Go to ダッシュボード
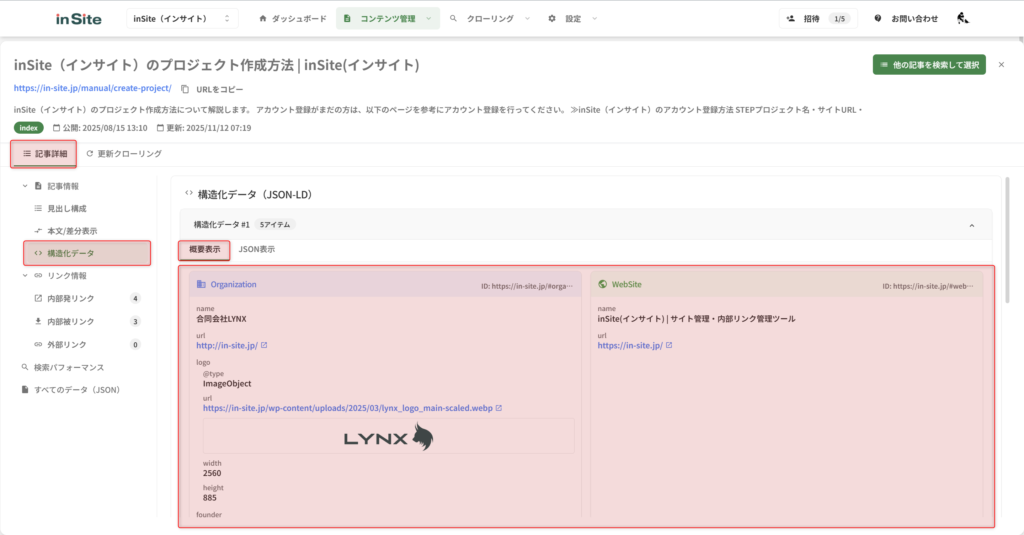The width and height of the screenshot is (1024, 535). coord(292,19)
